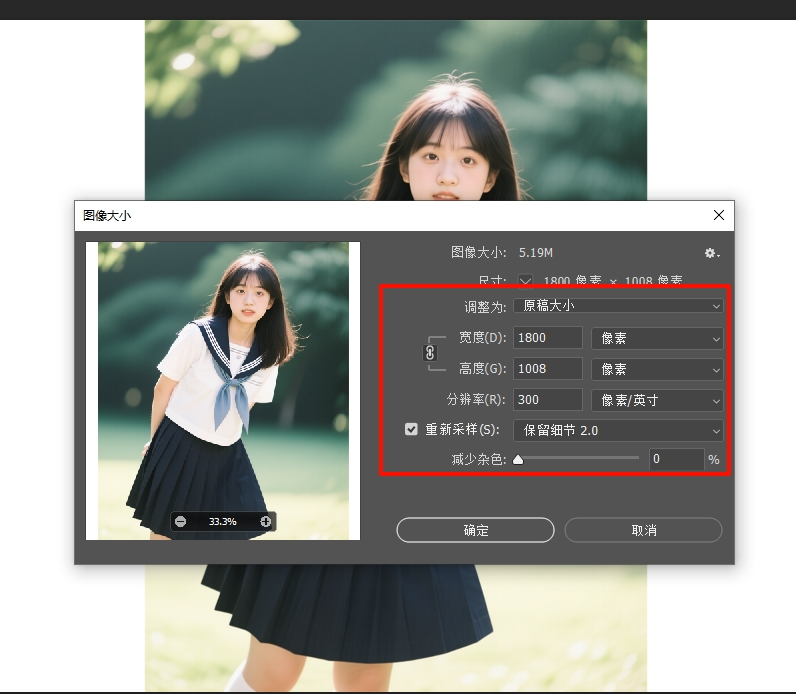Open the 调整为 原稿大小 dropdown
Screen dimensions: 796x694
pyautogui.click(x=618, y=306)
